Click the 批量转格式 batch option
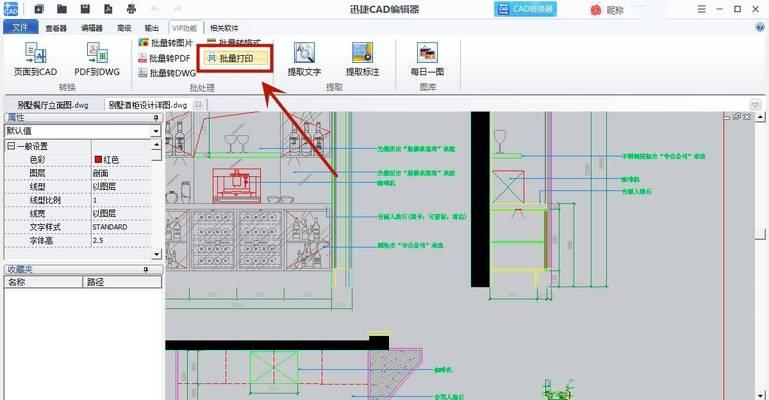 [233, 43]
